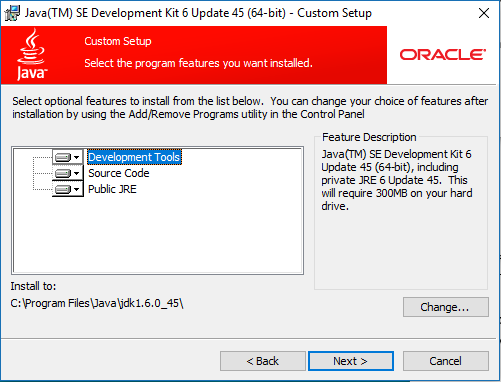The image size is (501, 382).
Task: Click the Custom Setup banner heading
Action: [x=118, y=41]
